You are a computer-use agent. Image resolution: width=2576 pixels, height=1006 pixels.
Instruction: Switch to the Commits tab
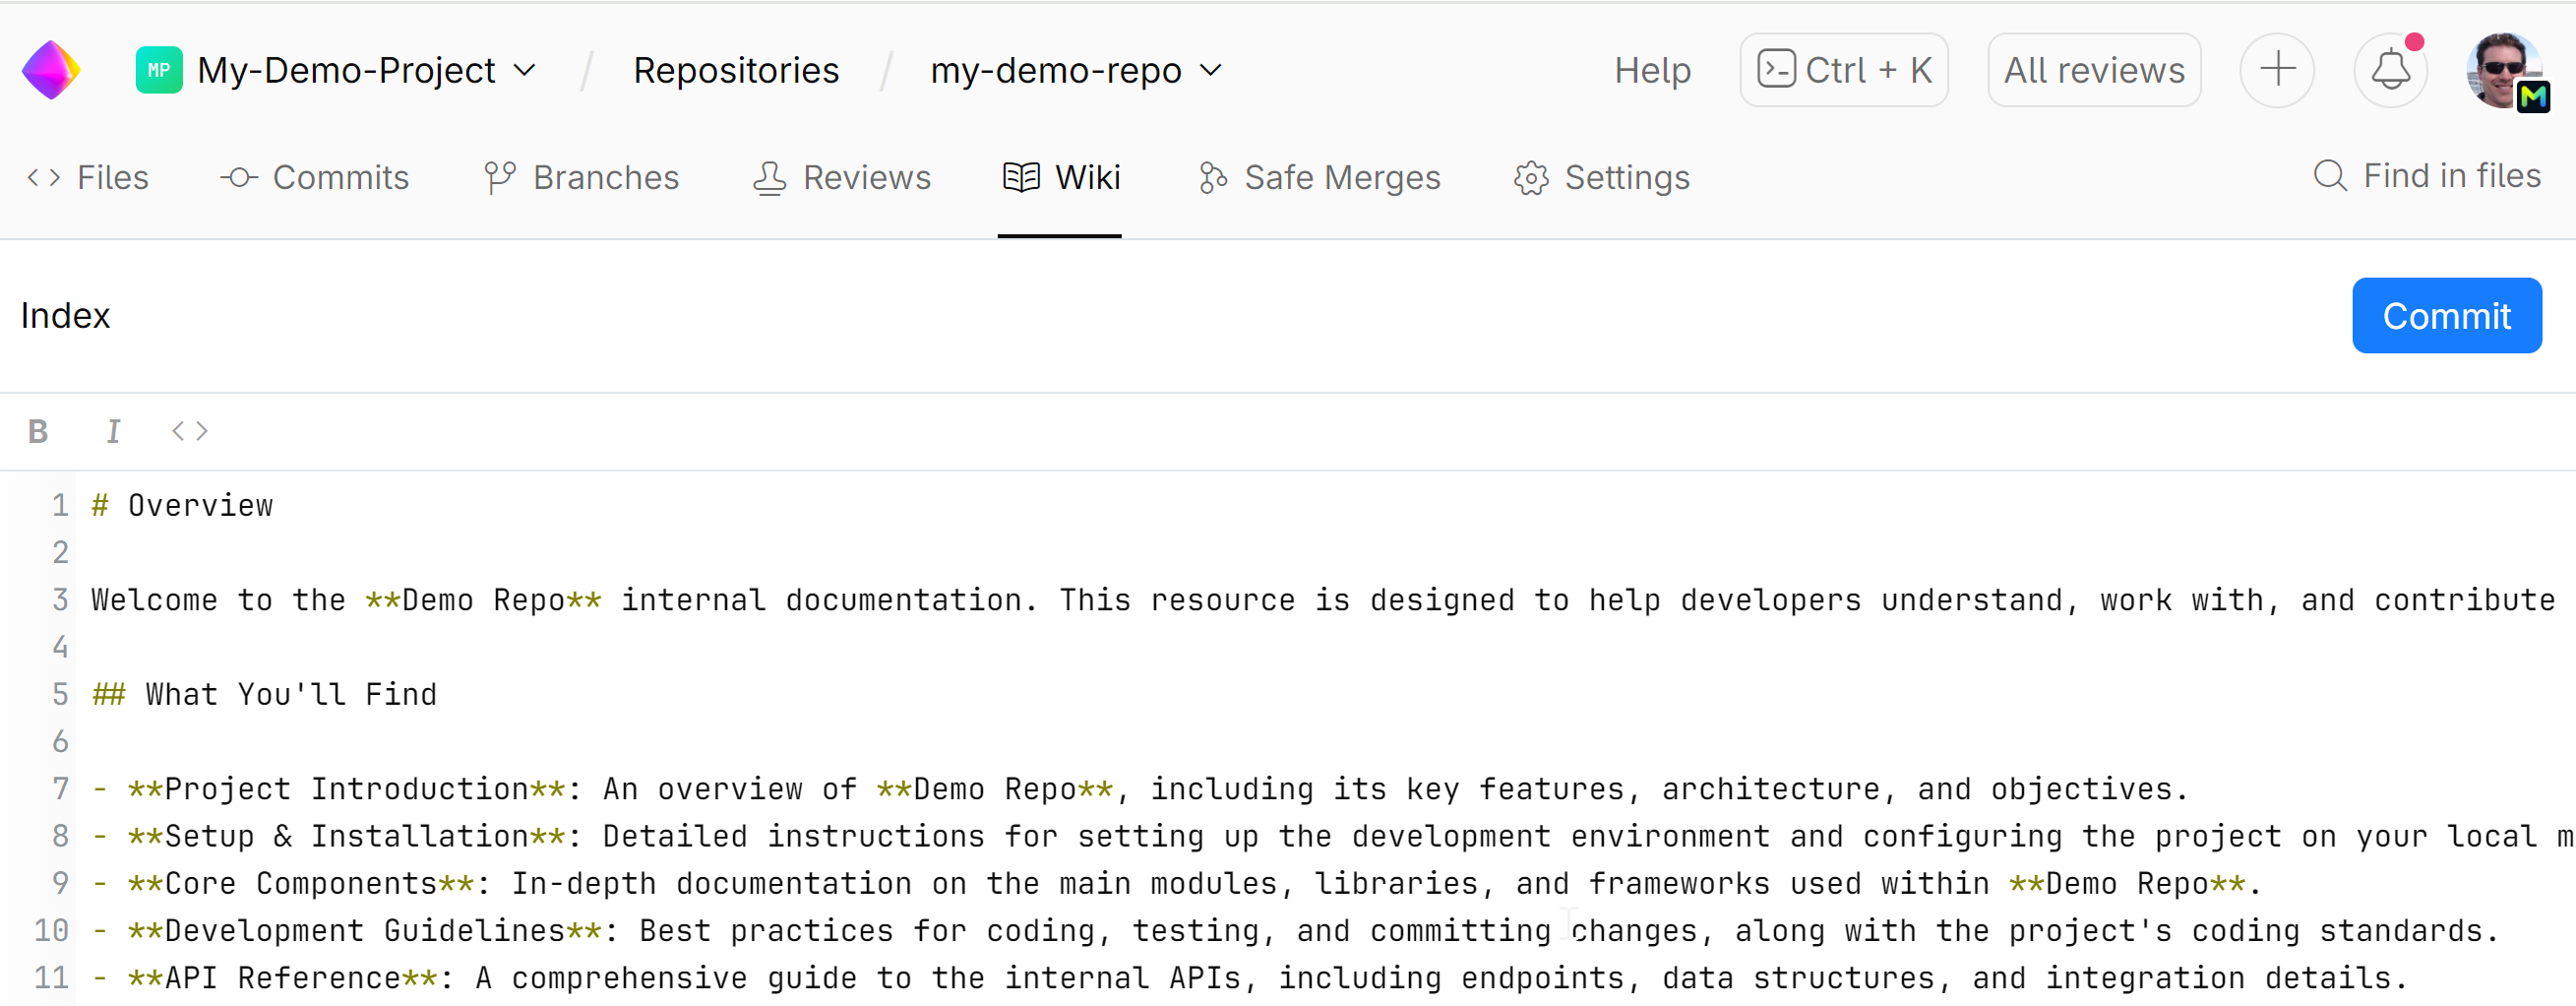315,177
